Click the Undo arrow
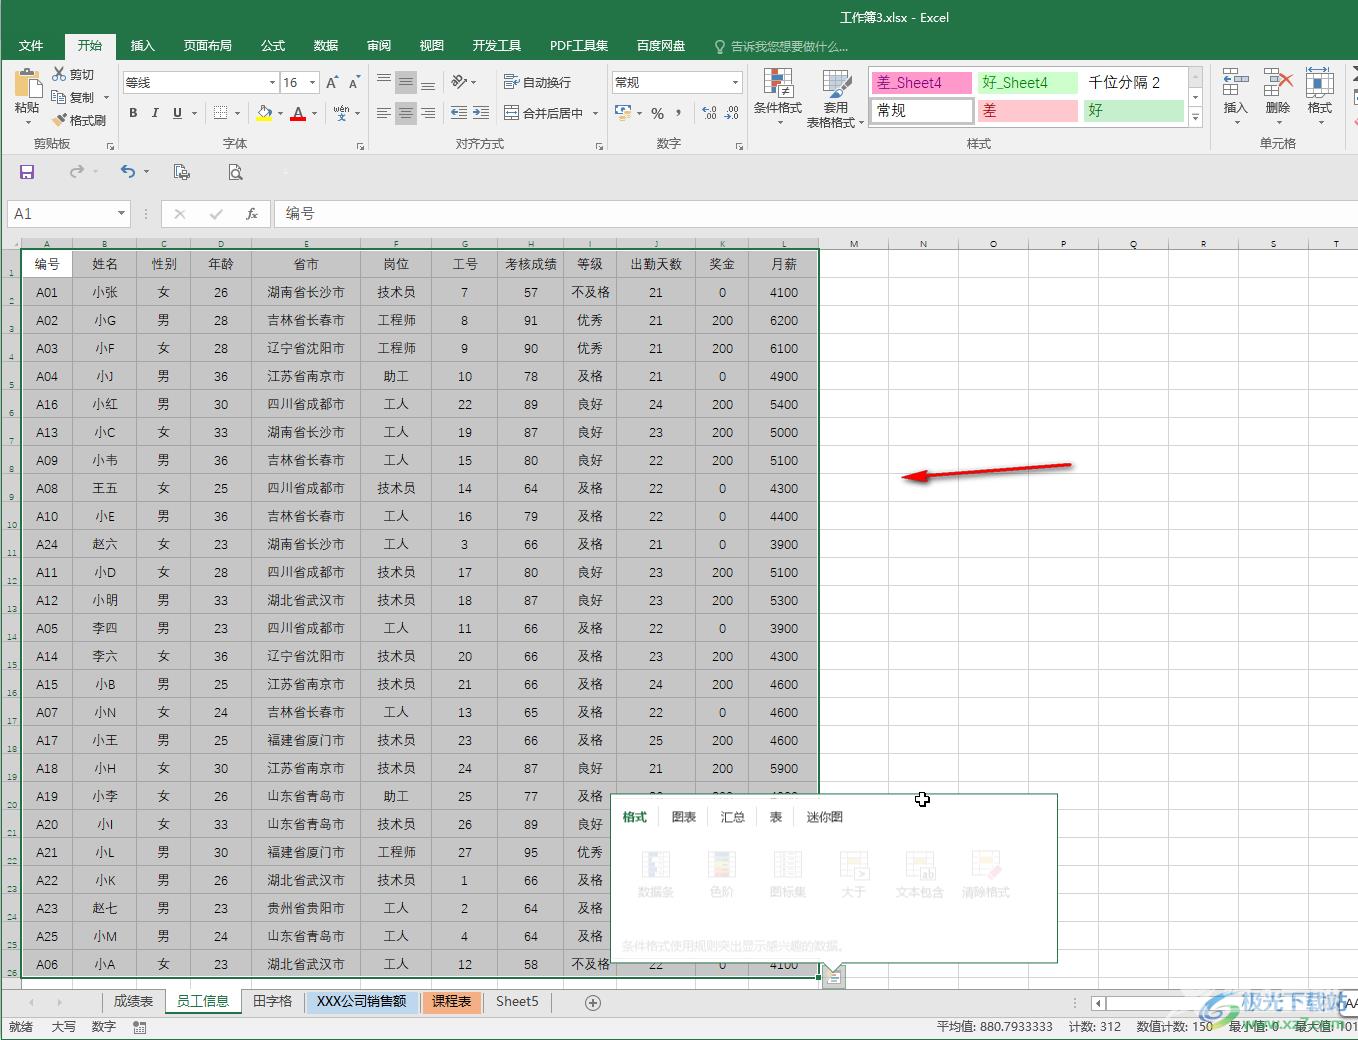Image resolution: width=1358 pixels, height=1040 pixels. point(127,172)
